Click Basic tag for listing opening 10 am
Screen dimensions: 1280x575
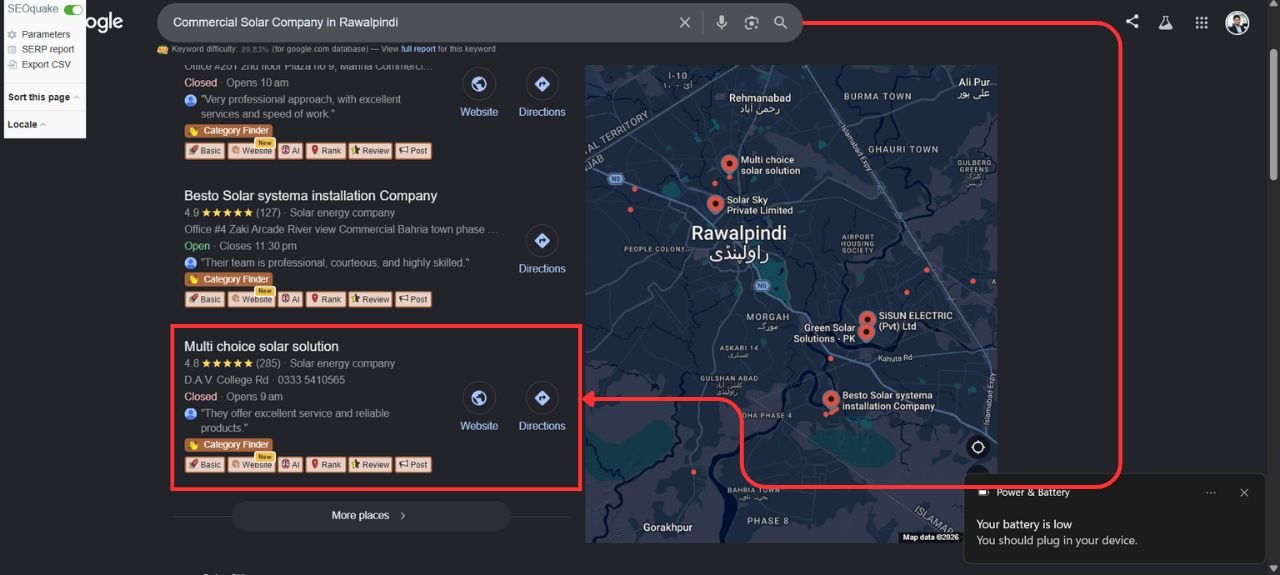pos(205,151)
